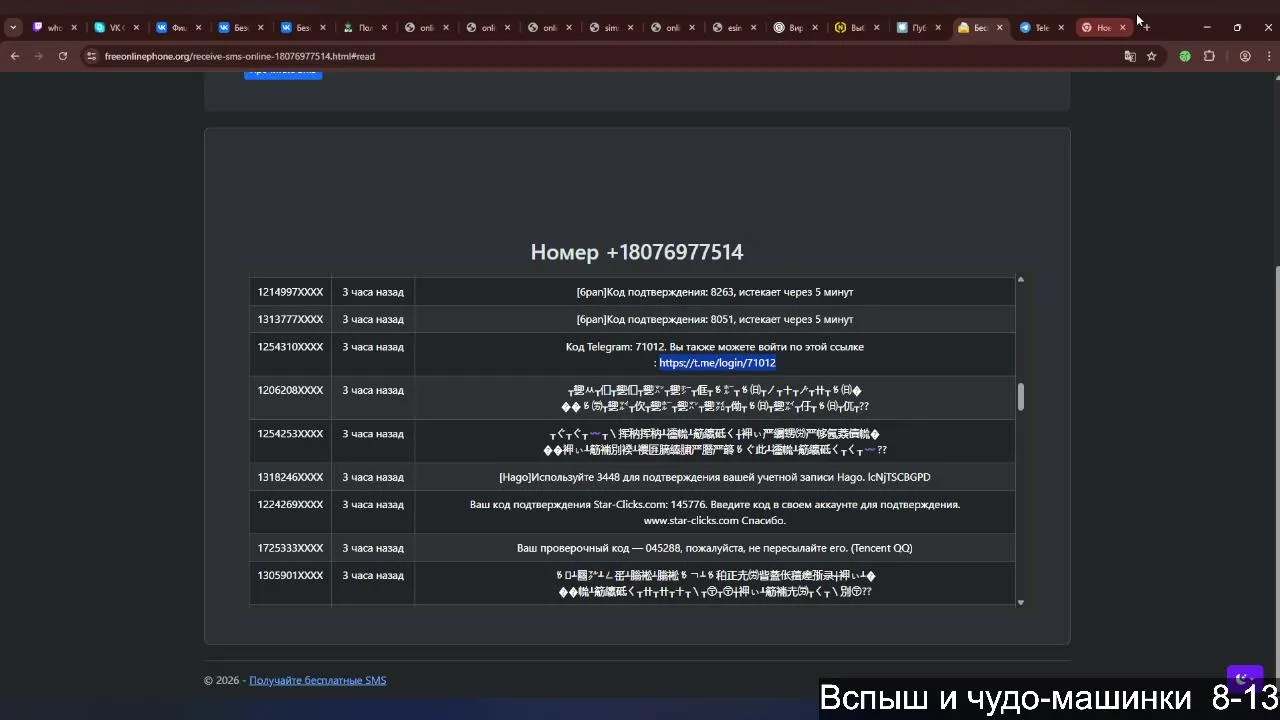Select sender 1206208XXXX cell
The height and width of the screenshot is (720, 1280).
[x=290, y=398]
